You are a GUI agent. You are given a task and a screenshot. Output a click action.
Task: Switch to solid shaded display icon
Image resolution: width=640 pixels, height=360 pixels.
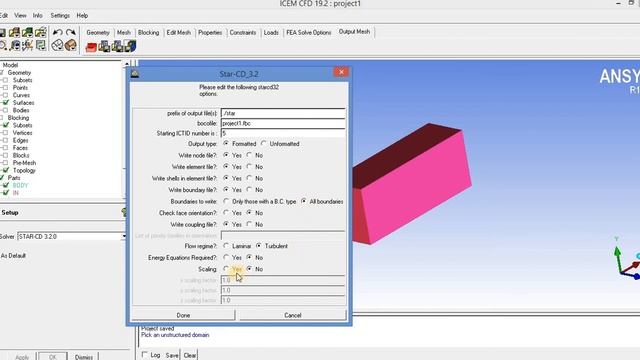pos(71,45)
